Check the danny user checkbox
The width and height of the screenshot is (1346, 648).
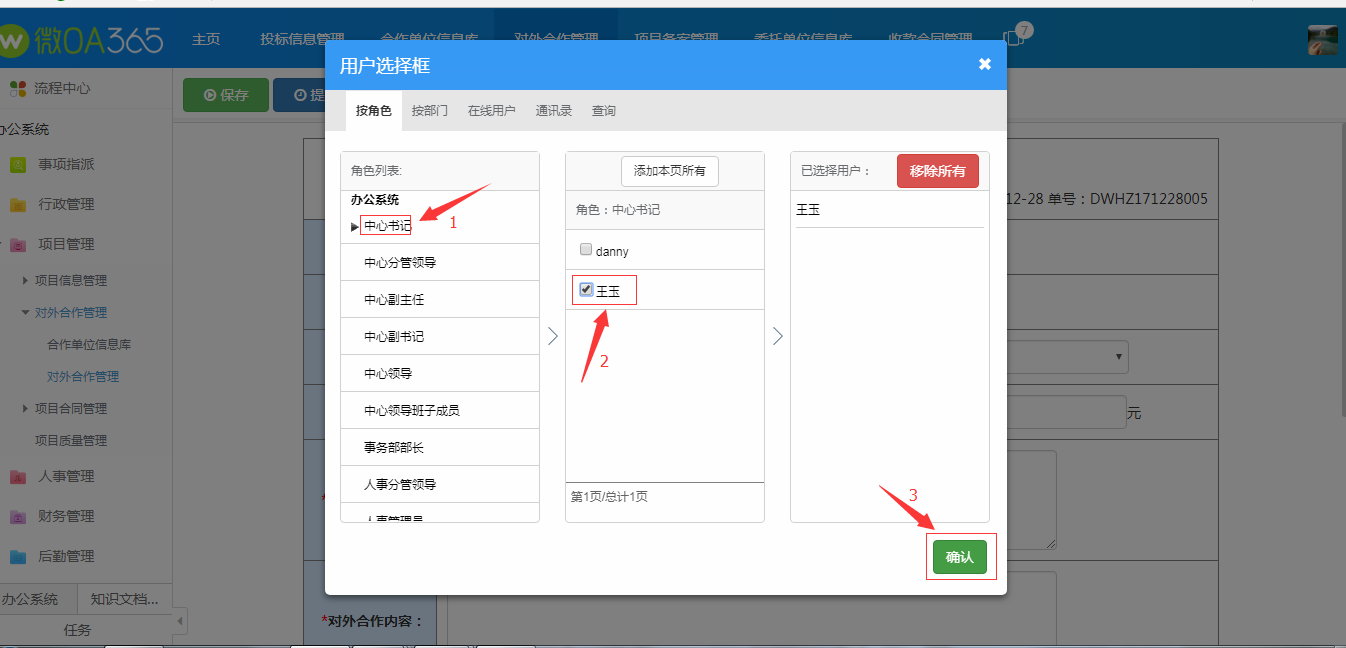tap(586, 250)
